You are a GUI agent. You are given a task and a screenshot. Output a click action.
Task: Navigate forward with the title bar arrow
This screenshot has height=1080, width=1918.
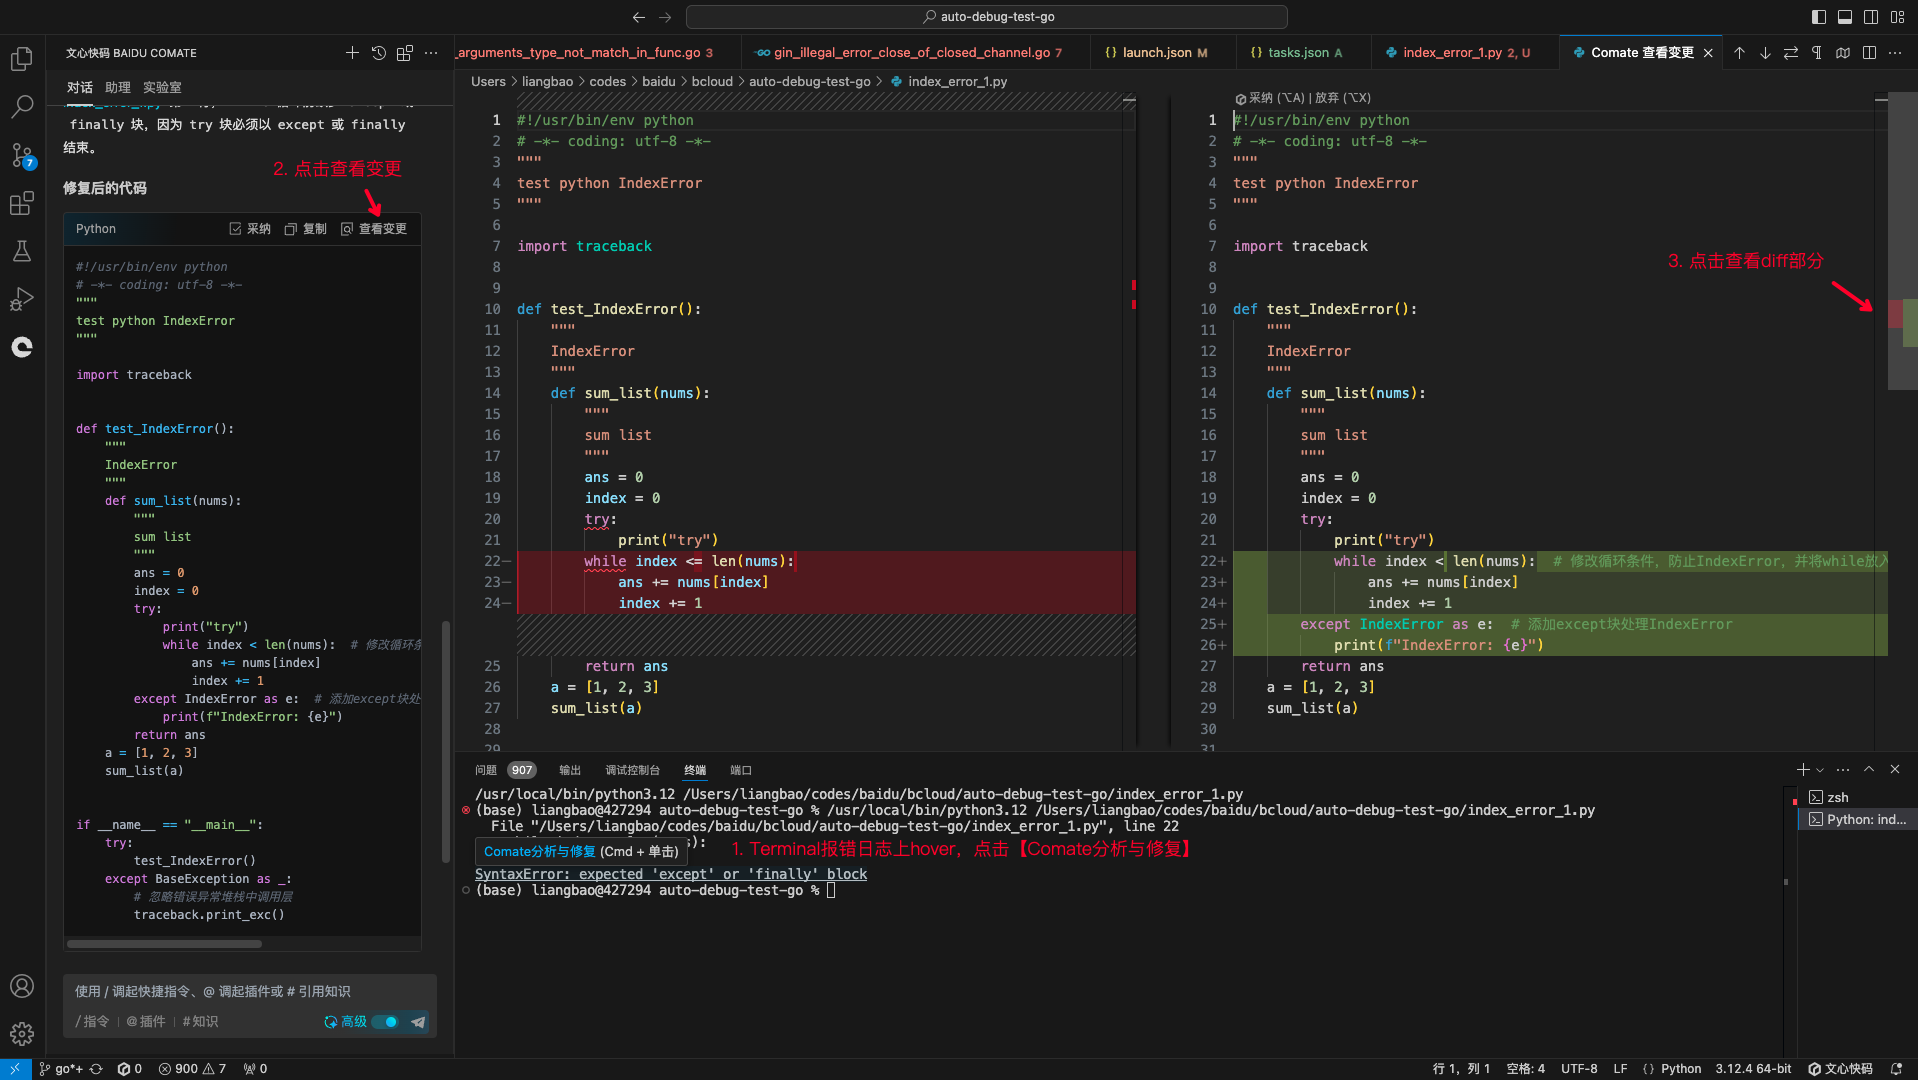[x=665, y=17]
